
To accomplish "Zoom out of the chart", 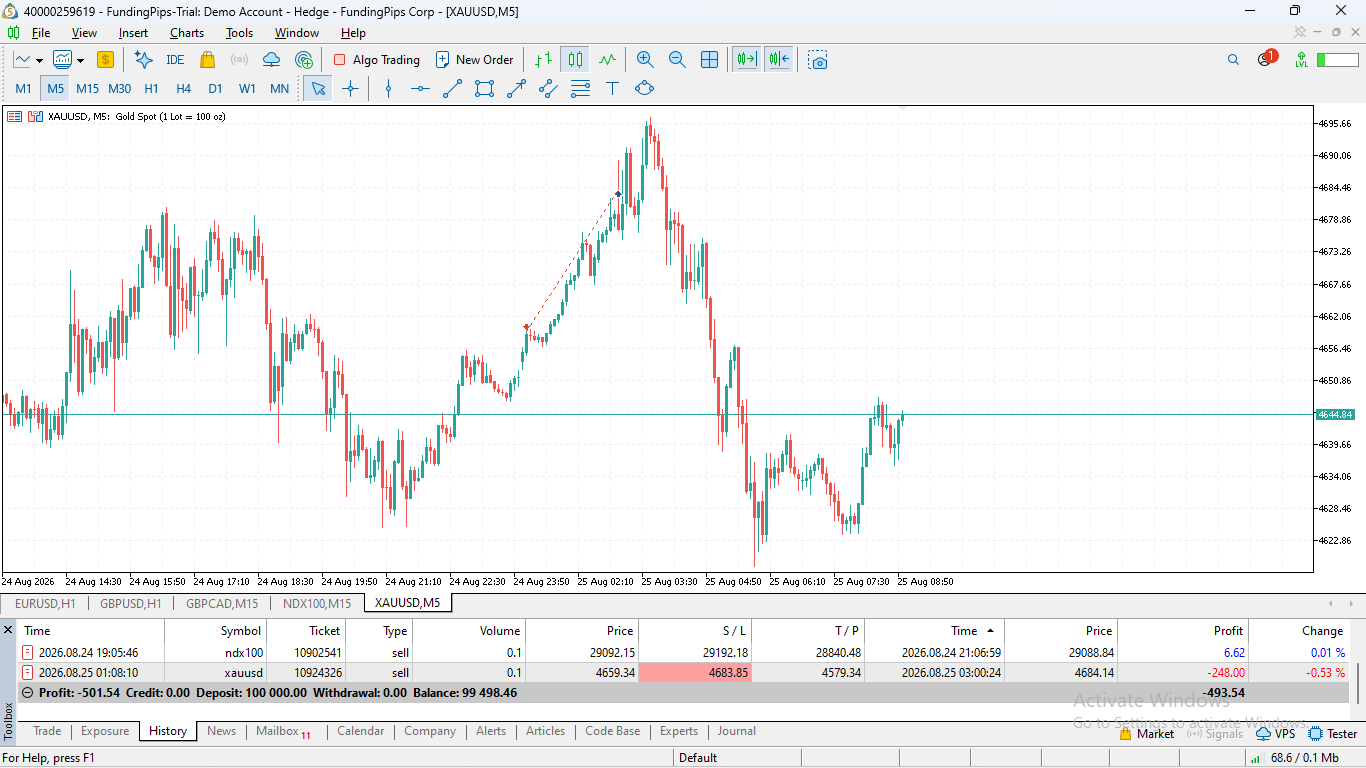I will tap(677, 60).
